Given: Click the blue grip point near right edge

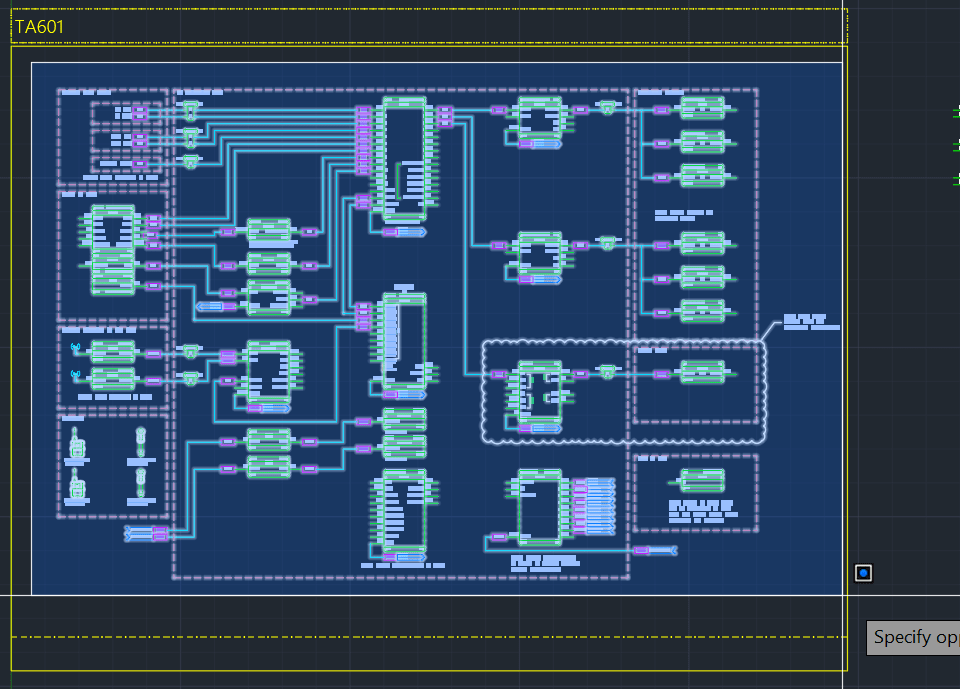Looking at the screenshot, I should (x=864, y=572).
